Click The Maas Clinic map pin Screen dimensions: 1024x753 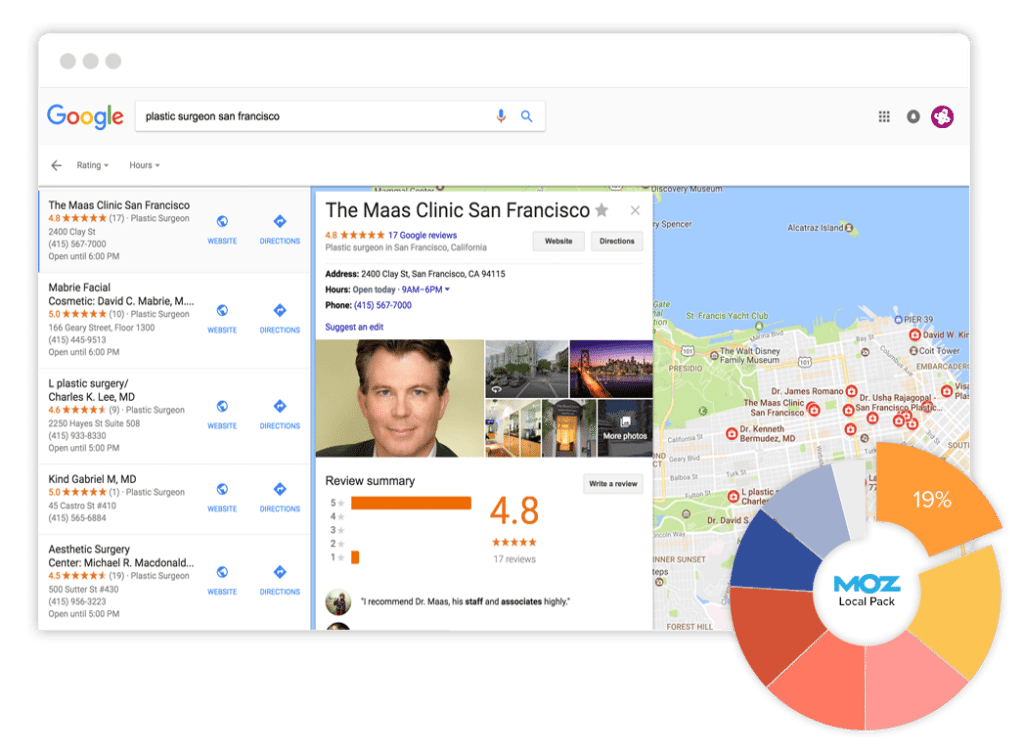[813, 409]
